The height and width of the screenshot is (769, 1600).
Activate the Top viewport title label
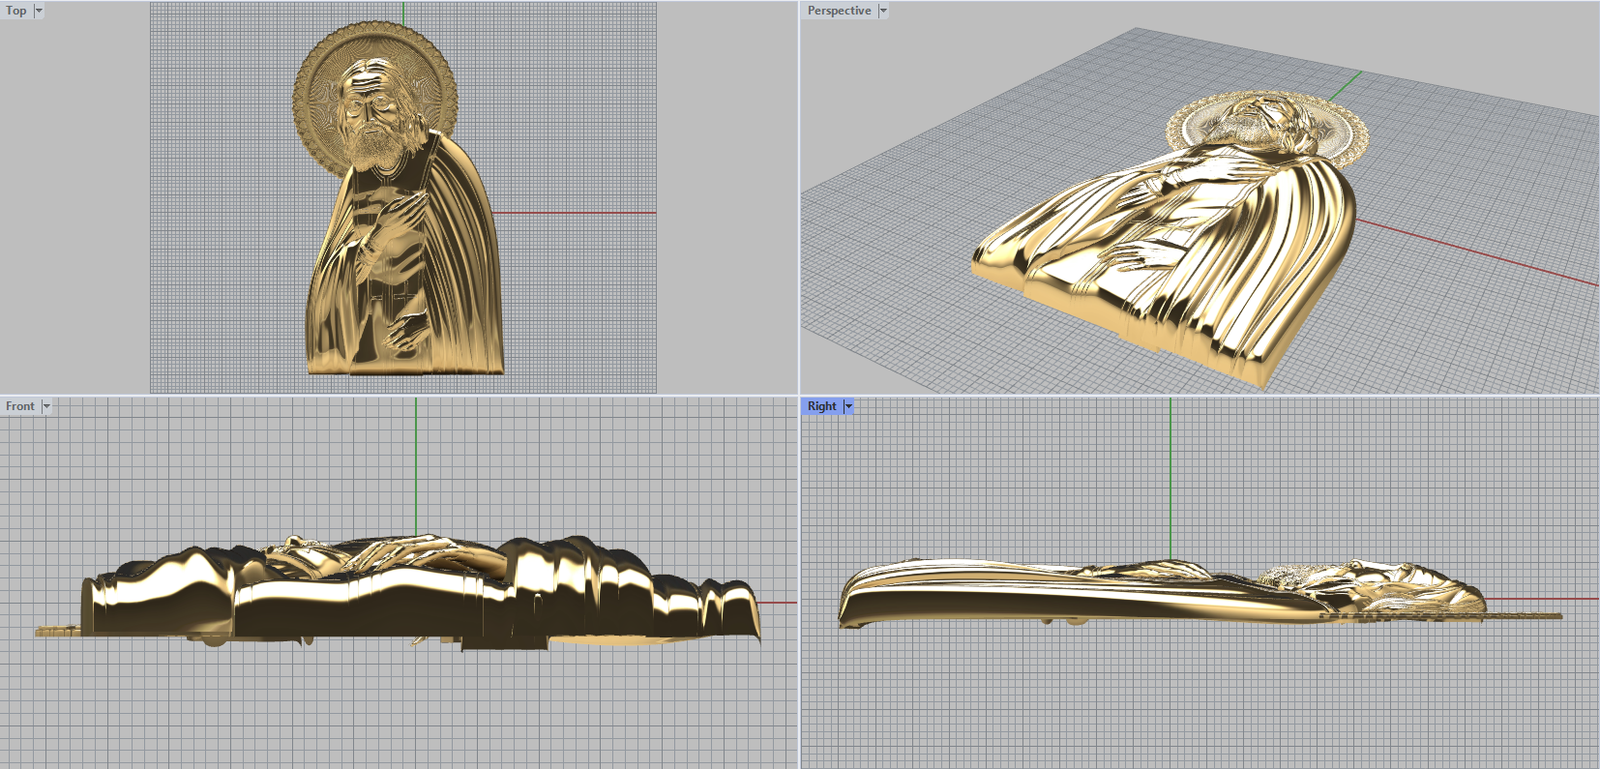tap(16, 11)
